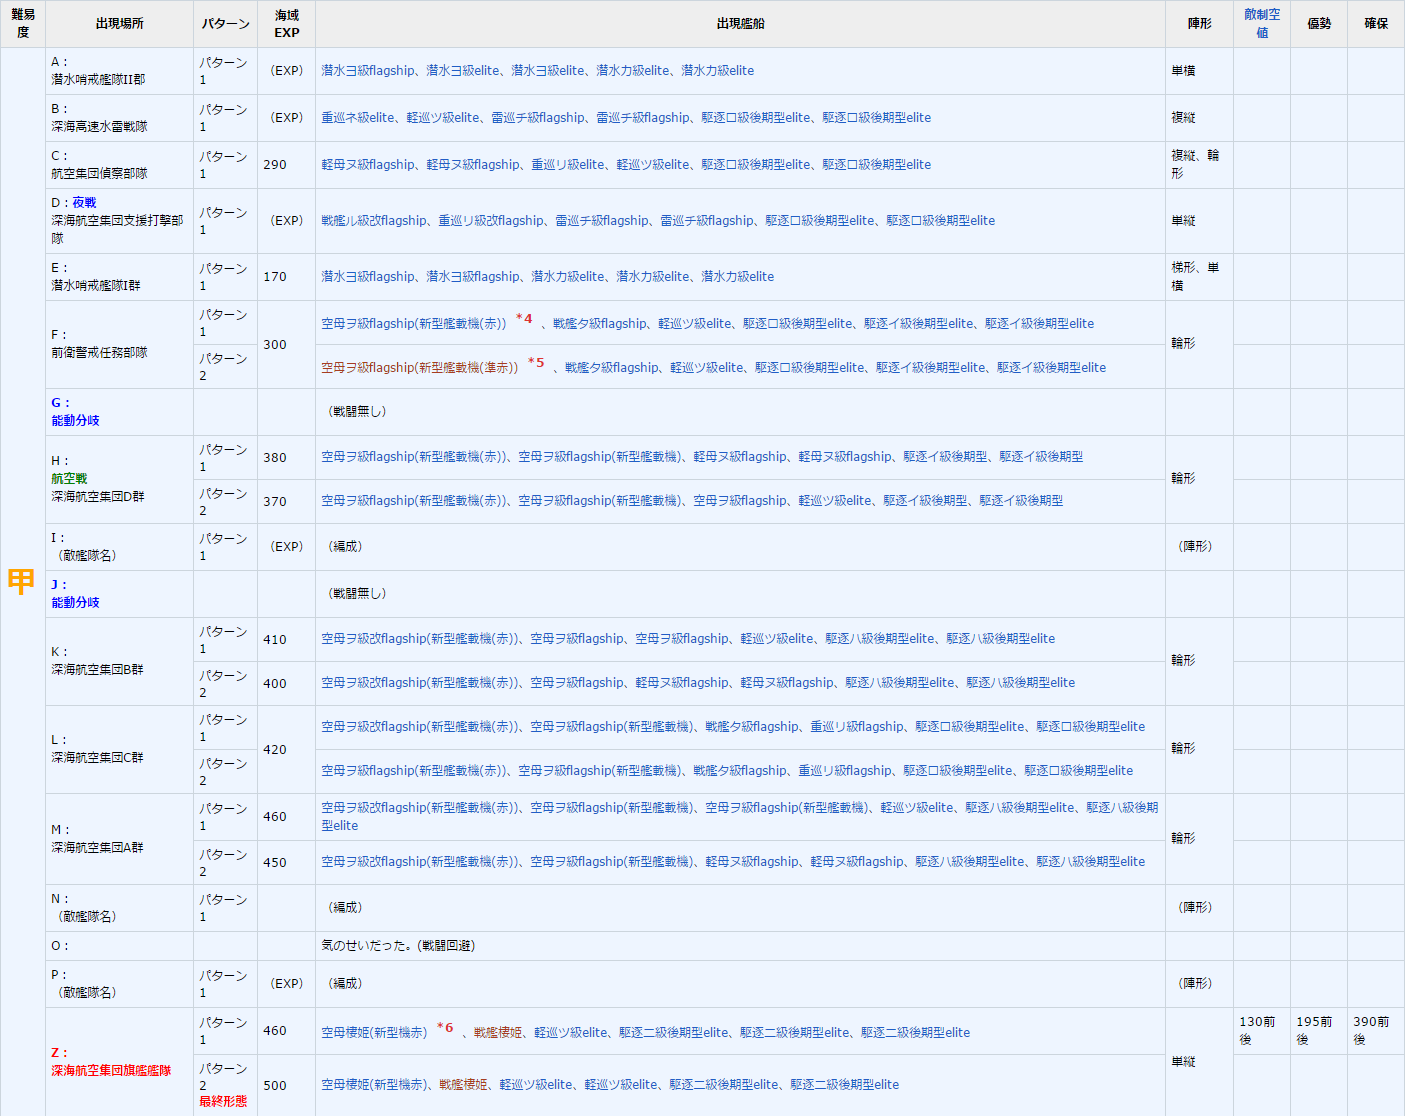This screenshot has width=1405, height=1116.
Task: Select the 陣形 column header
Action: tap(1199, 24)
